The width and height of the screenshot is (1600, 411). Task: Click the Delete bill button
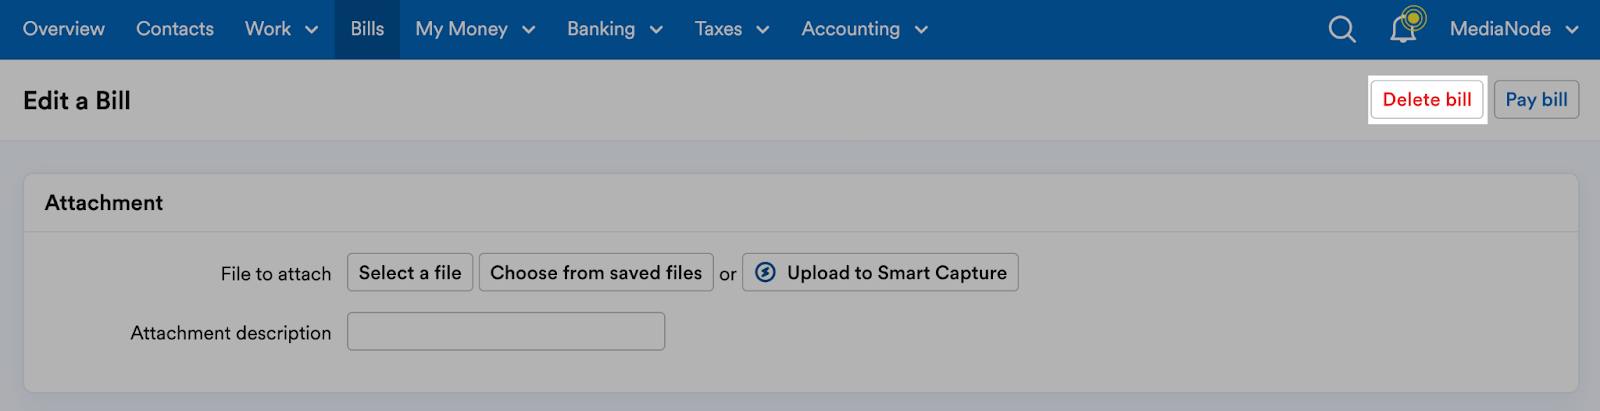(1427, 99)
